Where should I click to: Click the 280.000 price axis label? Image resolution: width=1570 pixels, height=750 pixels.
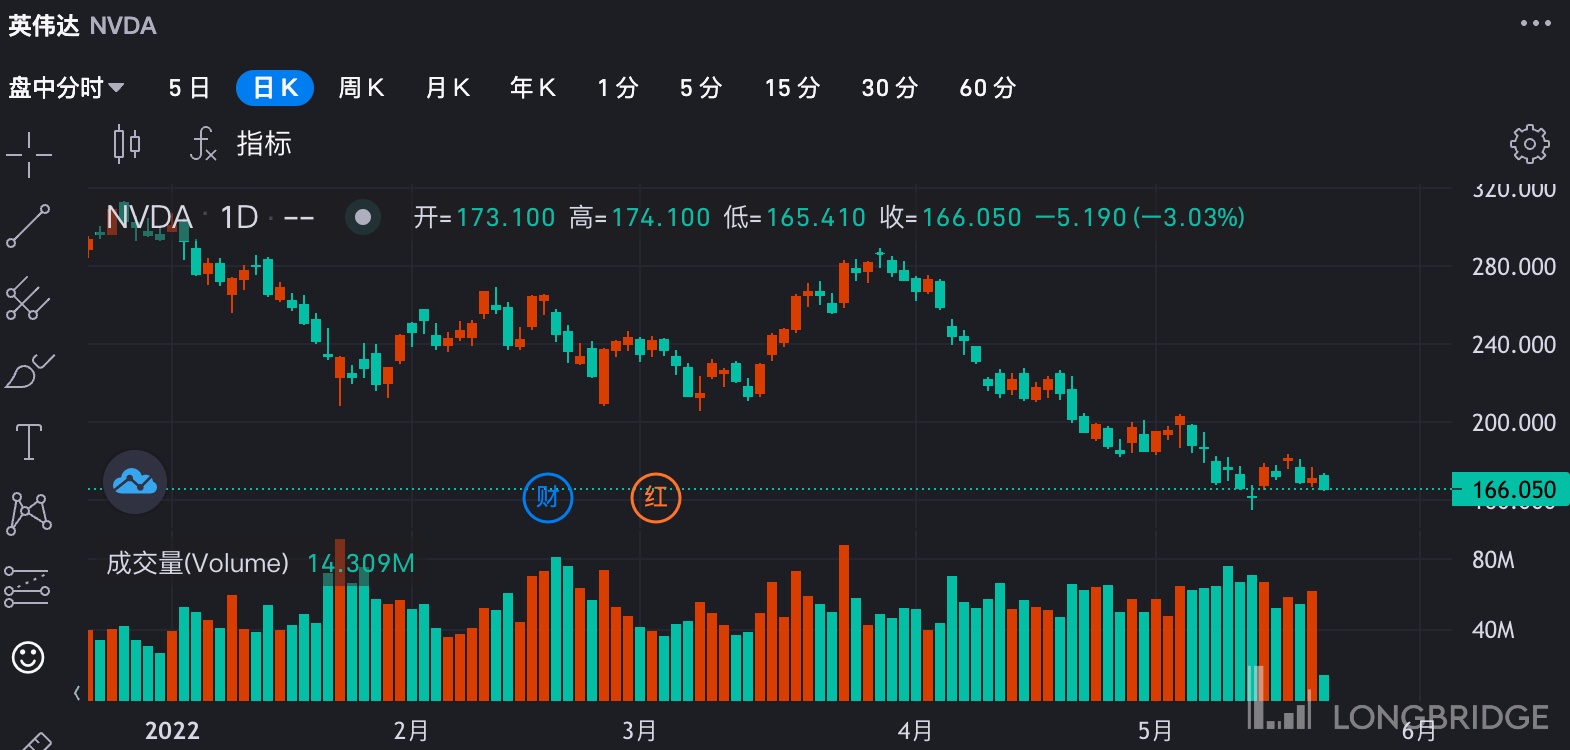(1514, 267)
